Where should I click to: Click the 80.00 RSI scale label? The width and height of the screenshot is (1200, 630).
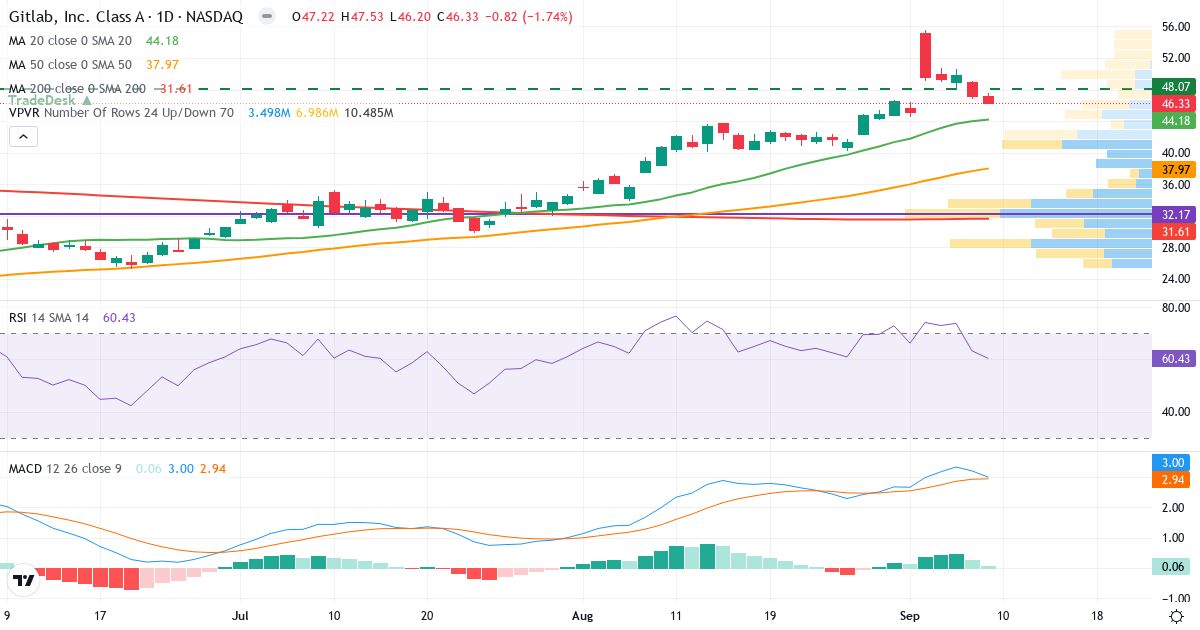[x=1174, y=308]
